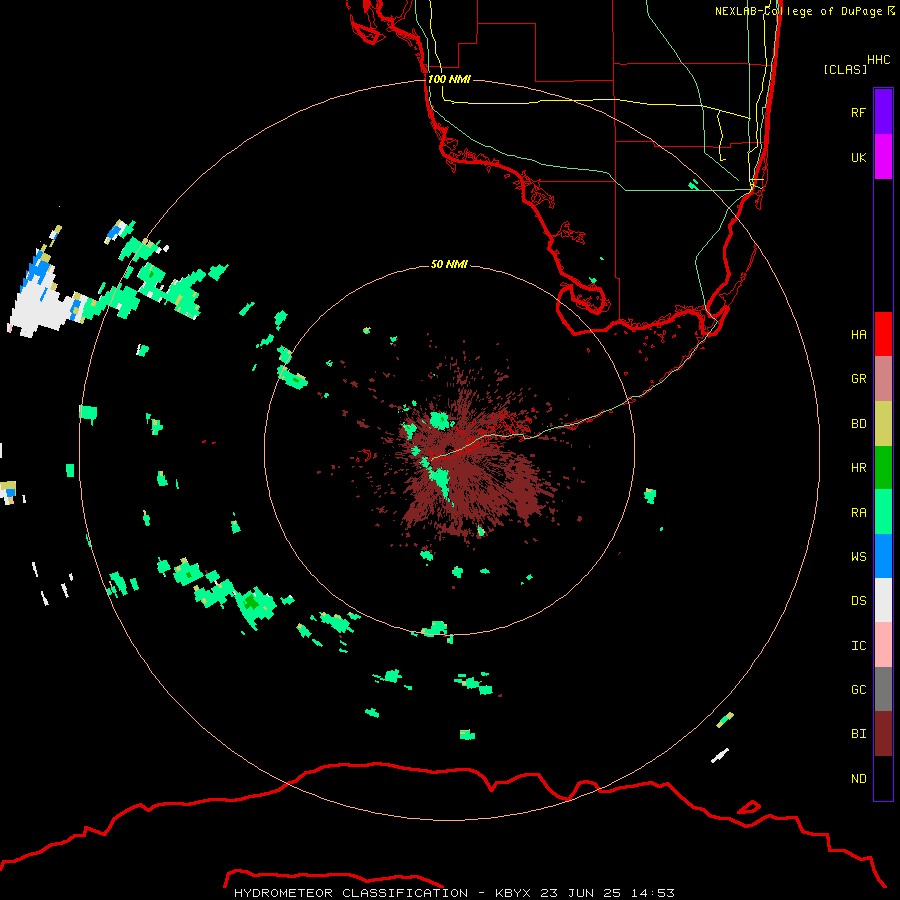Click the 14:53 timestamp
The width and height of the screenshot is (900, 900).
click(x=652, y=893)
